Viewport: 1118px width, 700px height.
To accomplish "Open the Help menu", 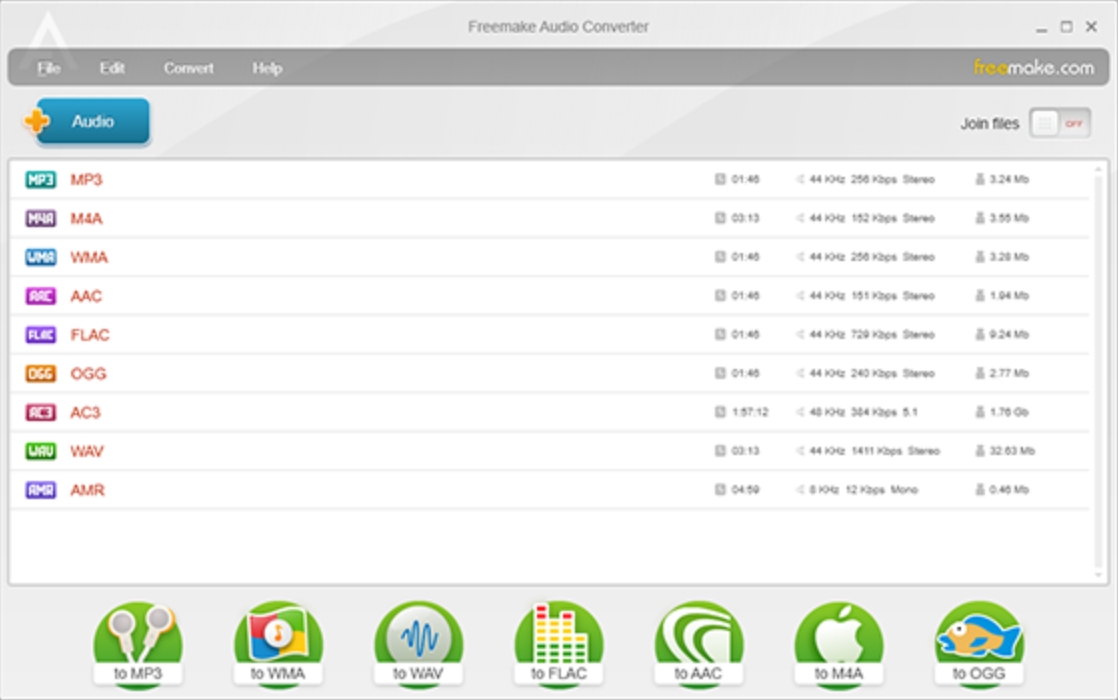I will coord(267,68).
